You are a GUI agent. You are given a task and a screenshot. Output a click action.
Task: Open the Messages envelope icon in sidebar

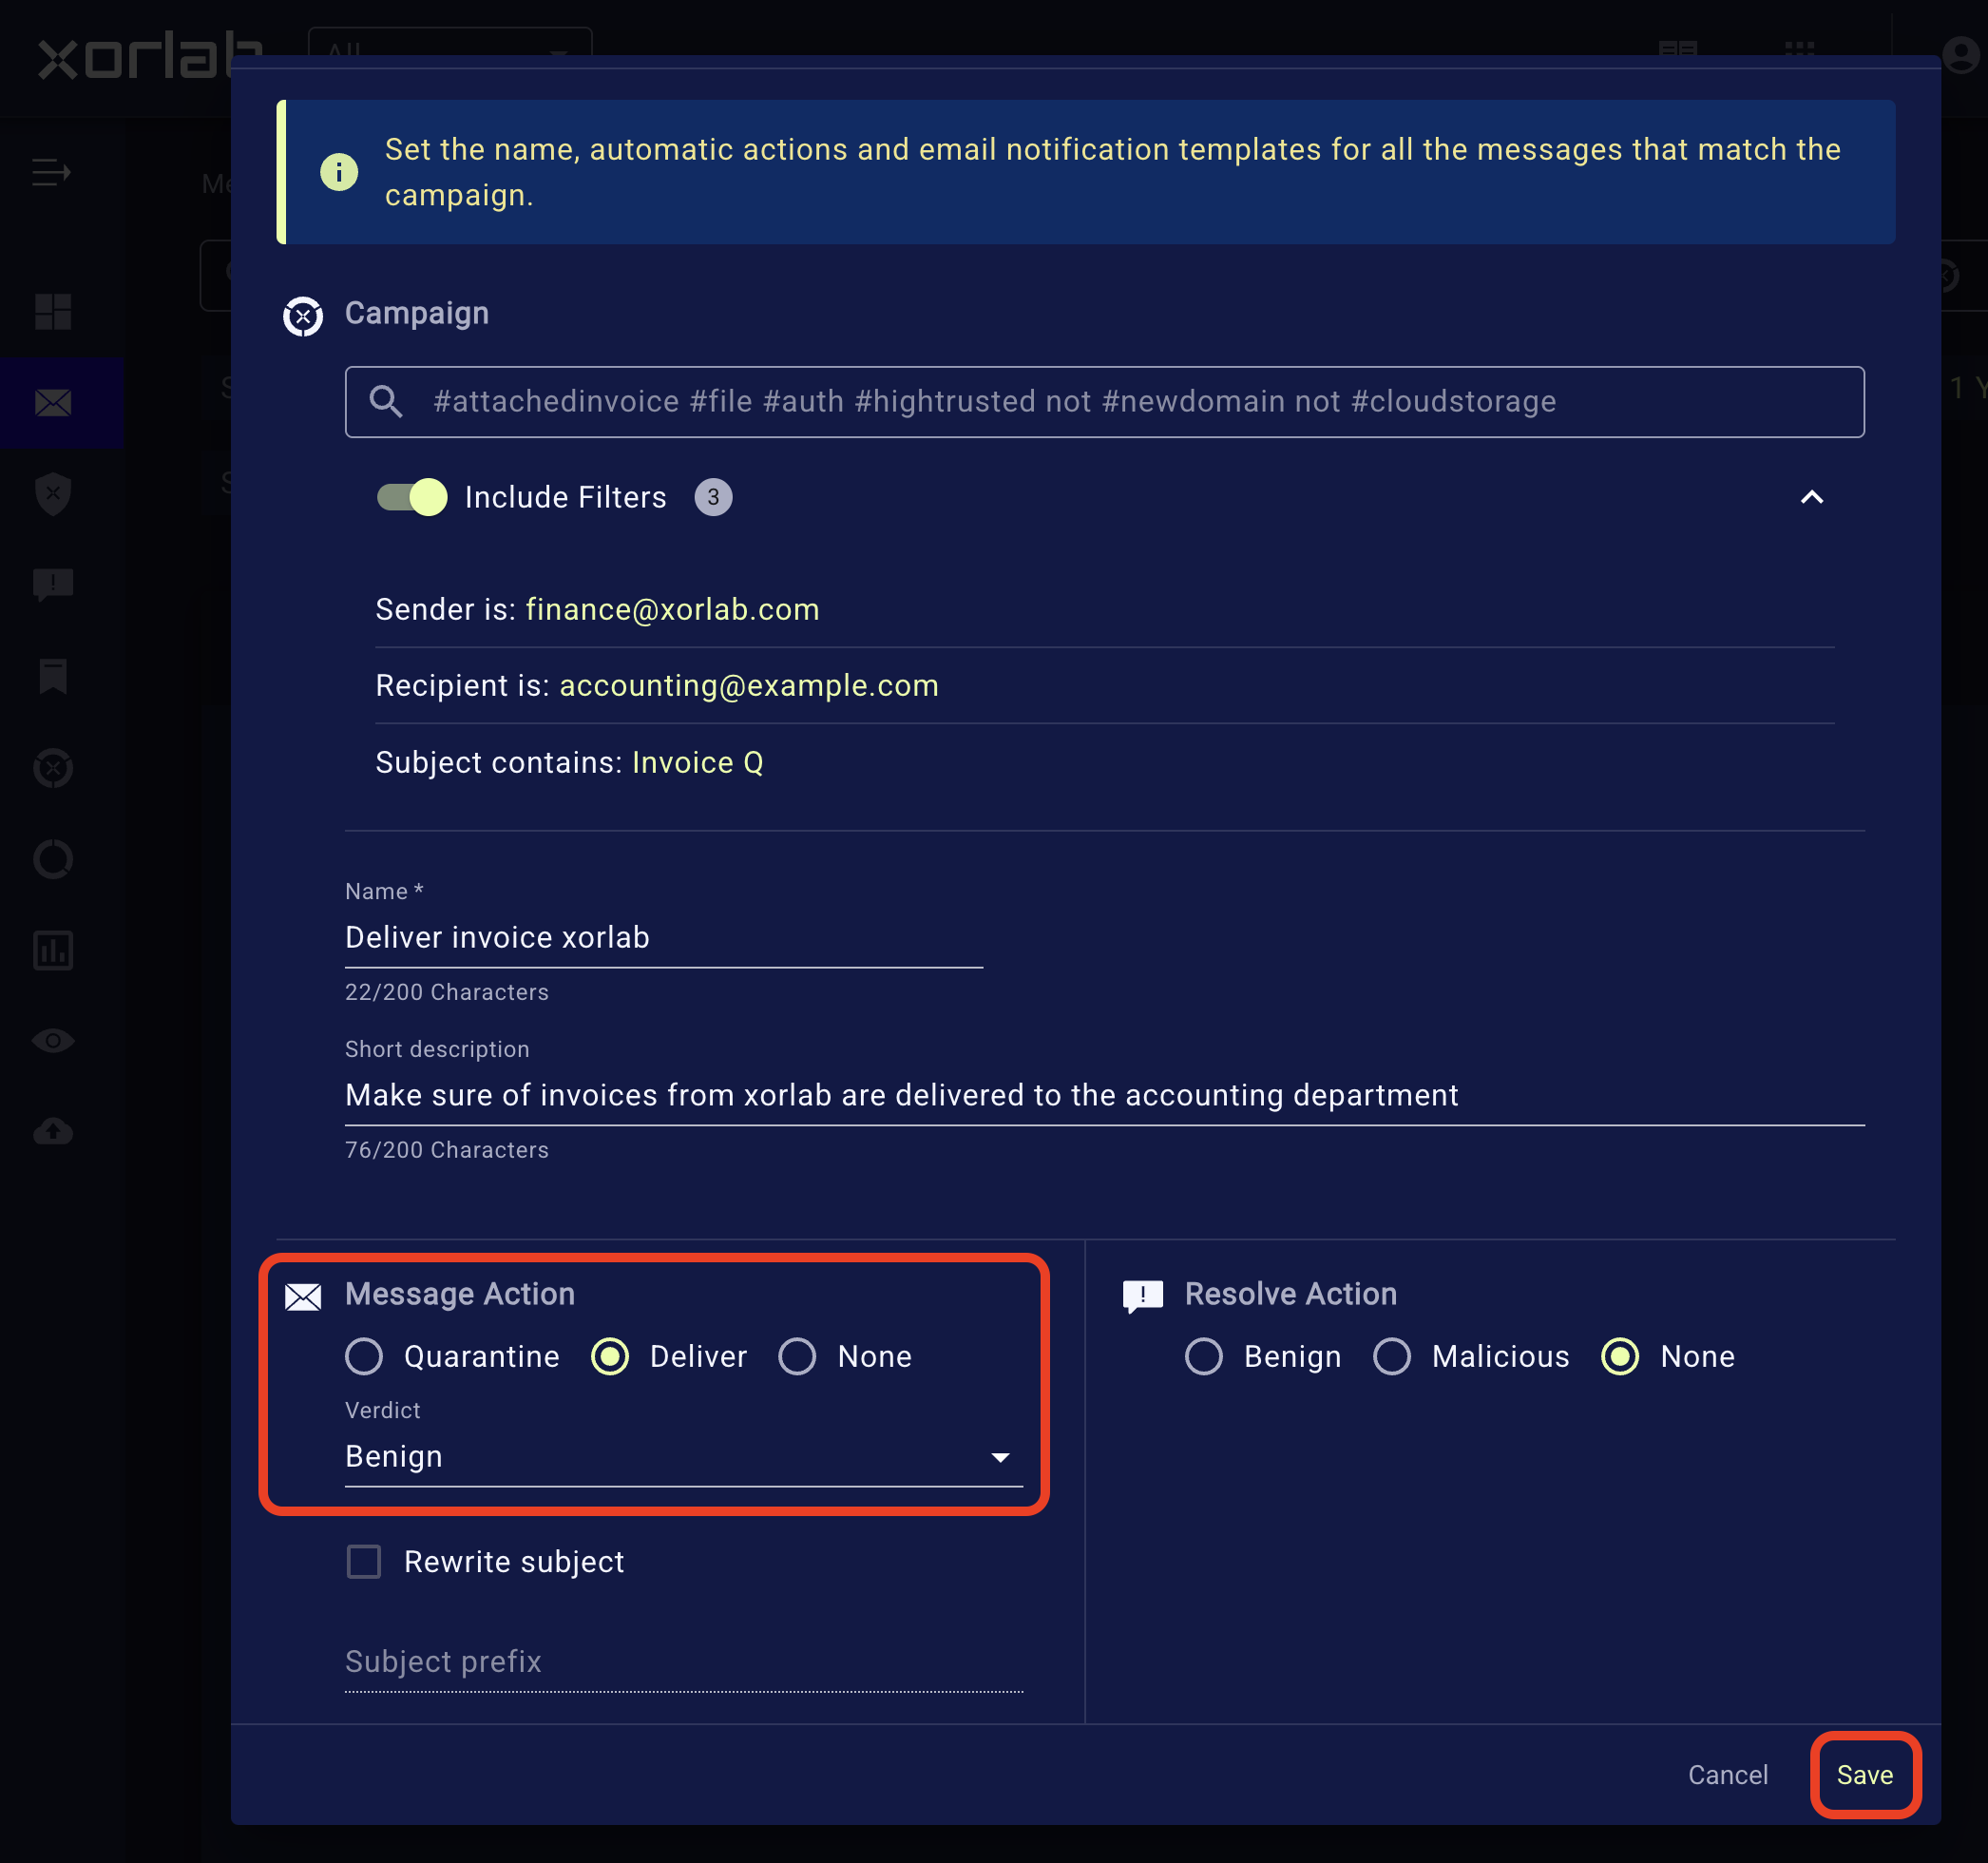53,403
